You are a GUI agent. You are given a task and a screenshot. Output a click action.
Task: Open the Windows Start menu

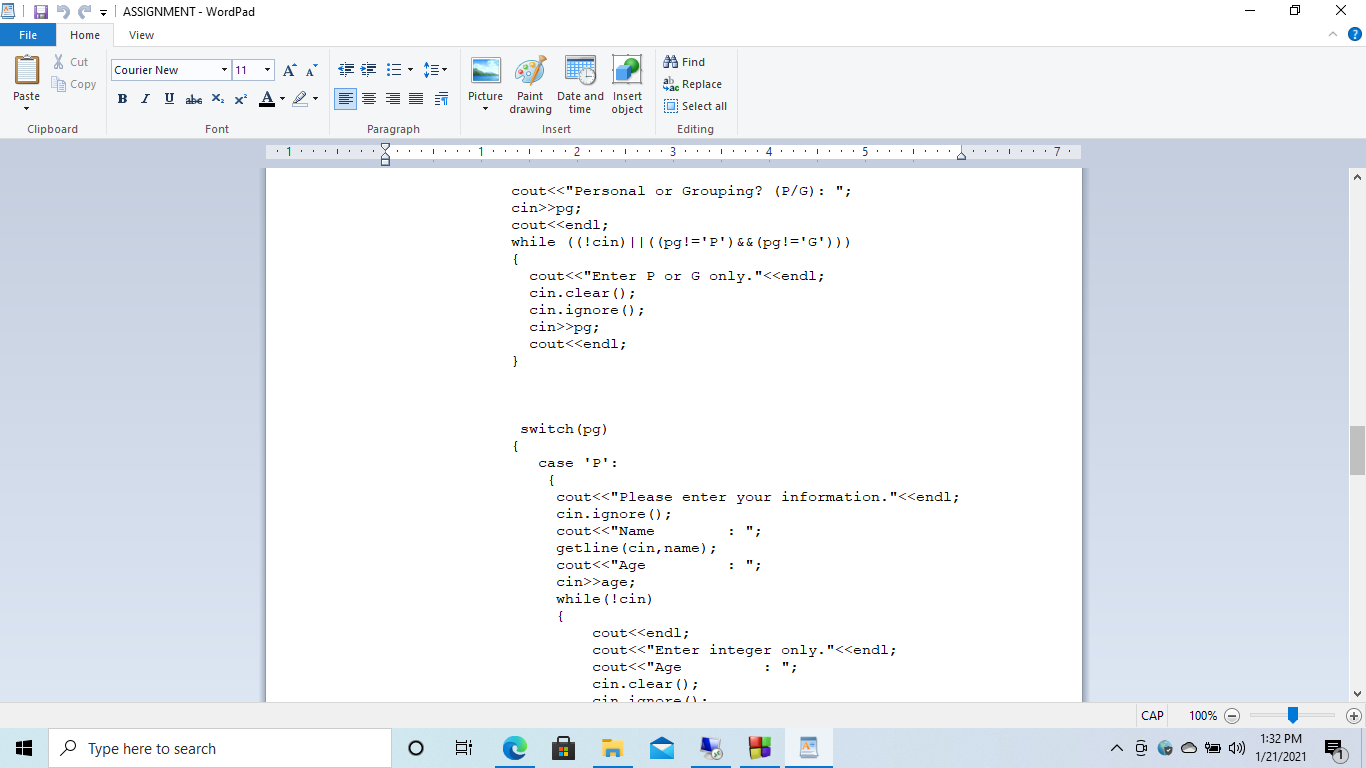point(24,748)
